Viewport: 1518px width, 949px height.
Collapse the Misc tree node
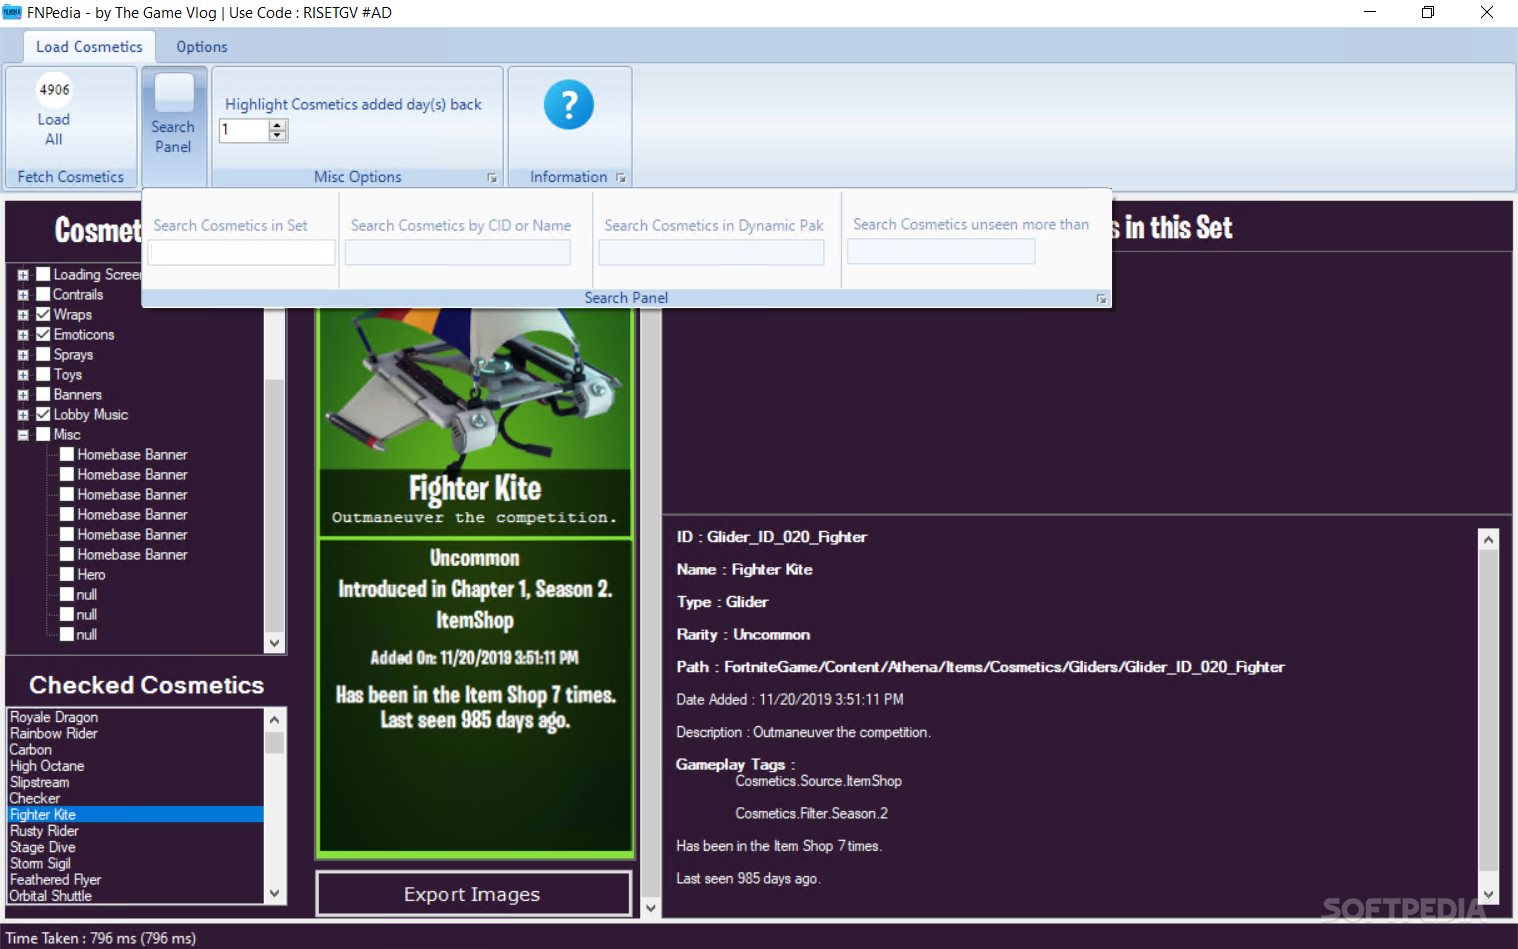click(23, 435)
